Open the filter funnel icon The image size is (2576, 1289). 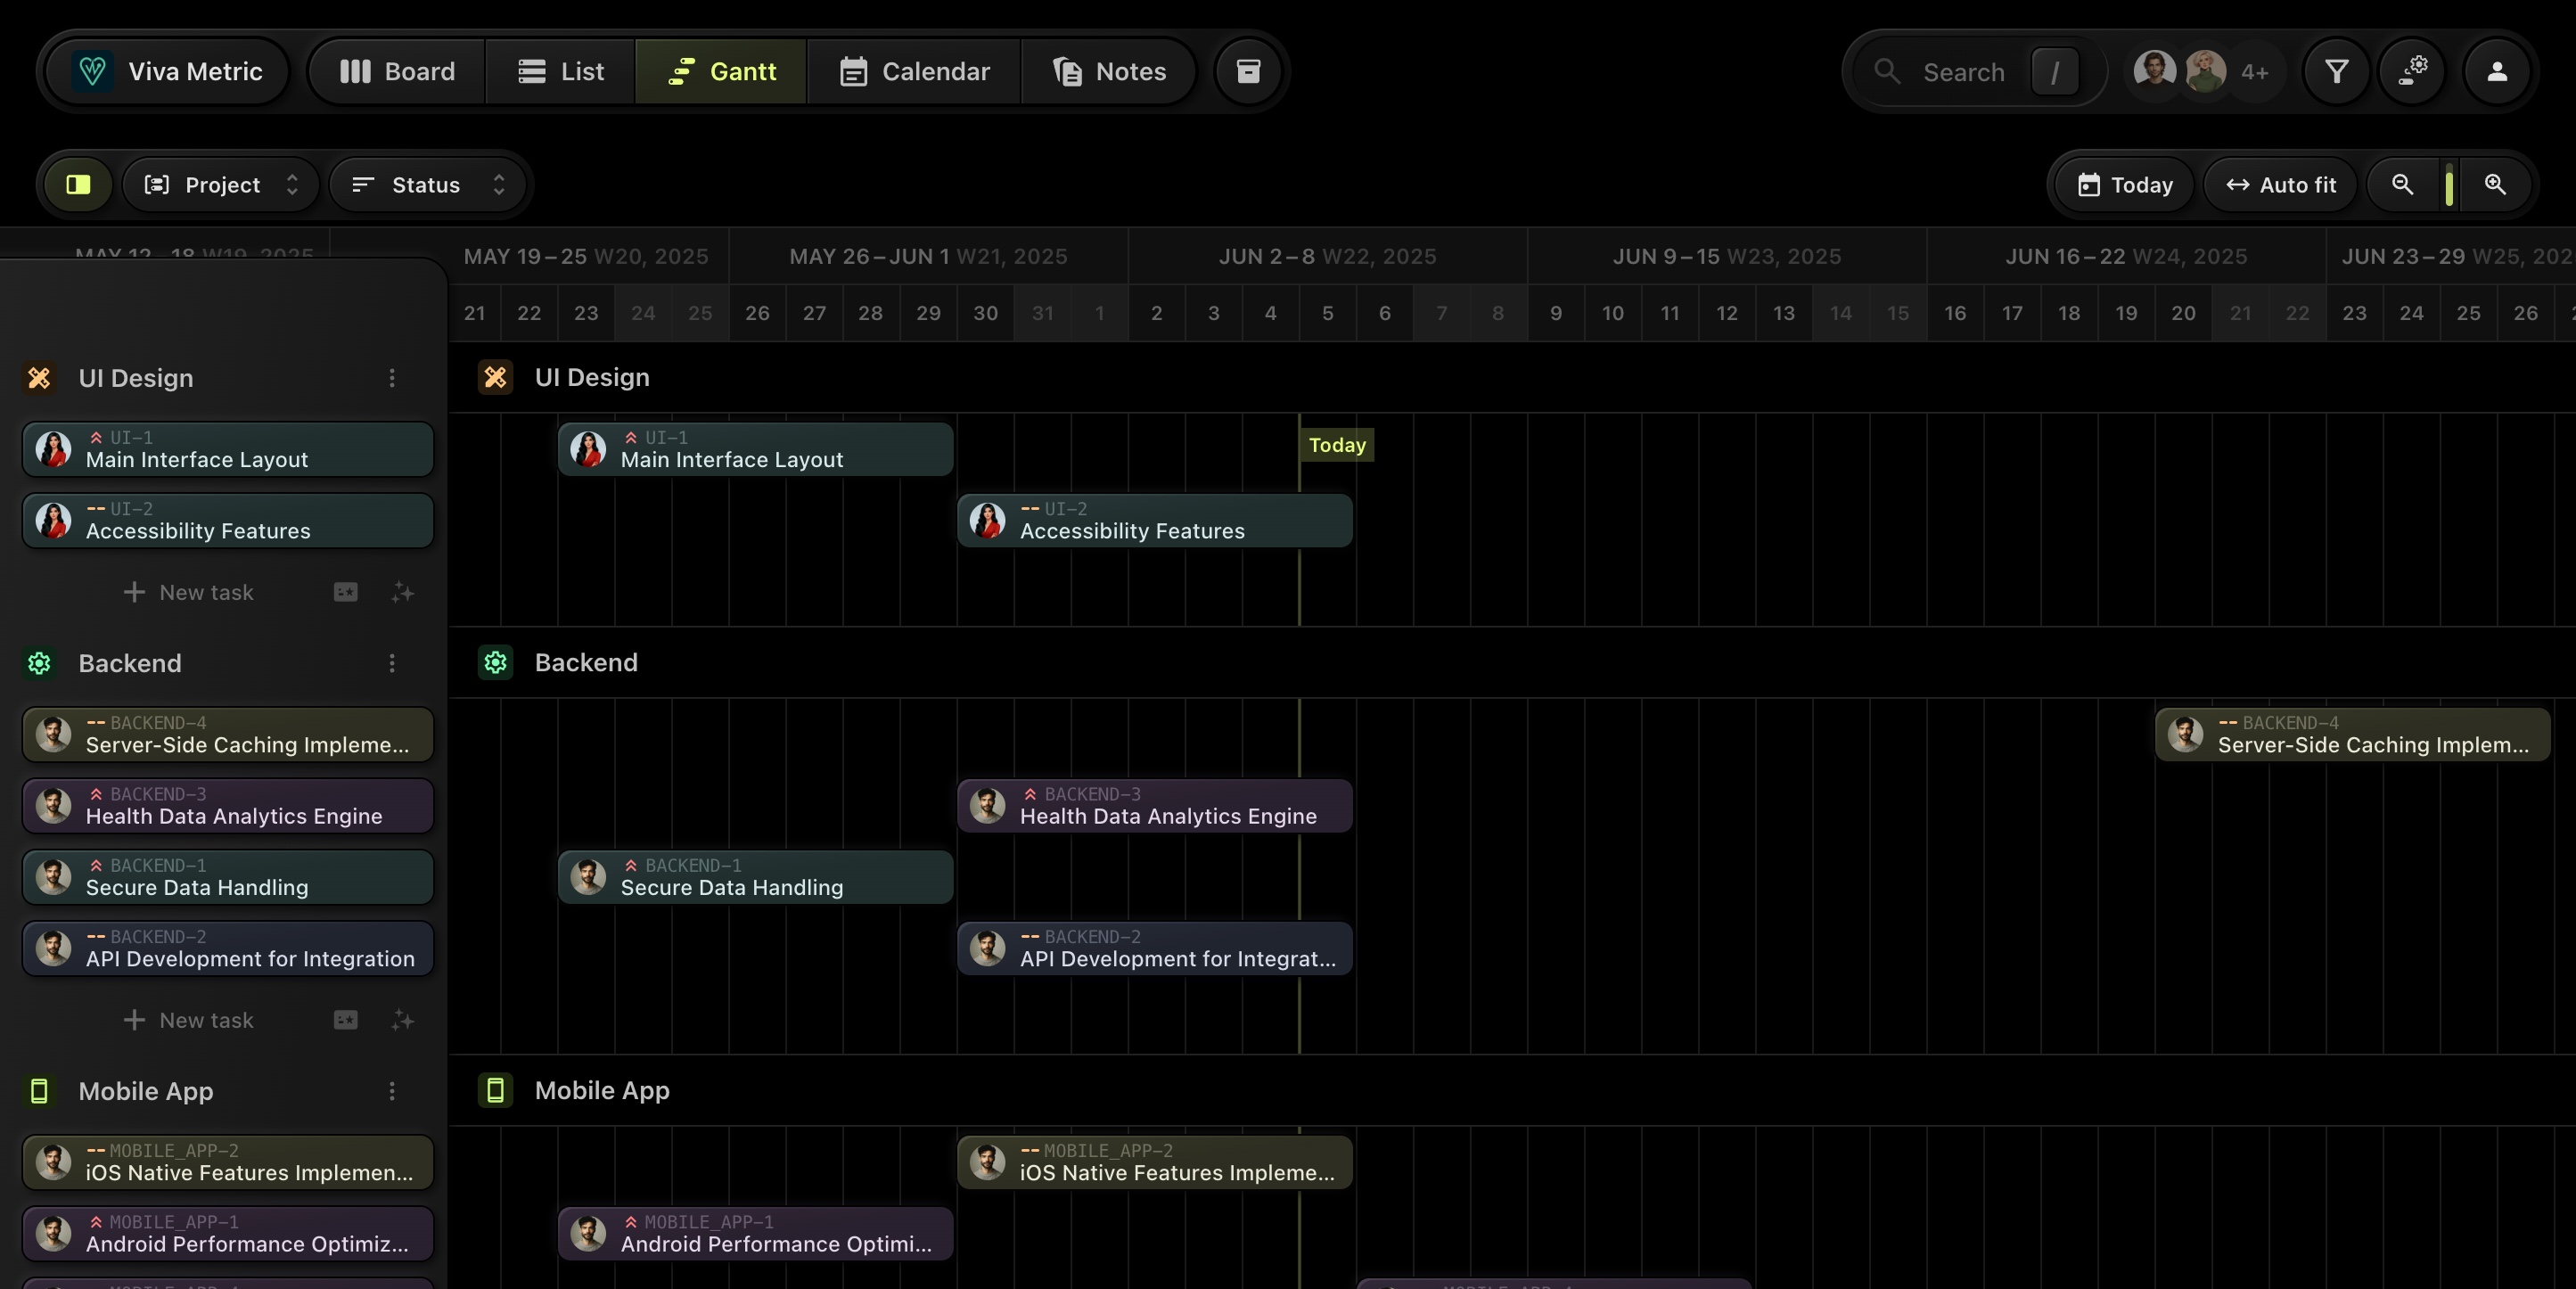(x=2335, y=70)
